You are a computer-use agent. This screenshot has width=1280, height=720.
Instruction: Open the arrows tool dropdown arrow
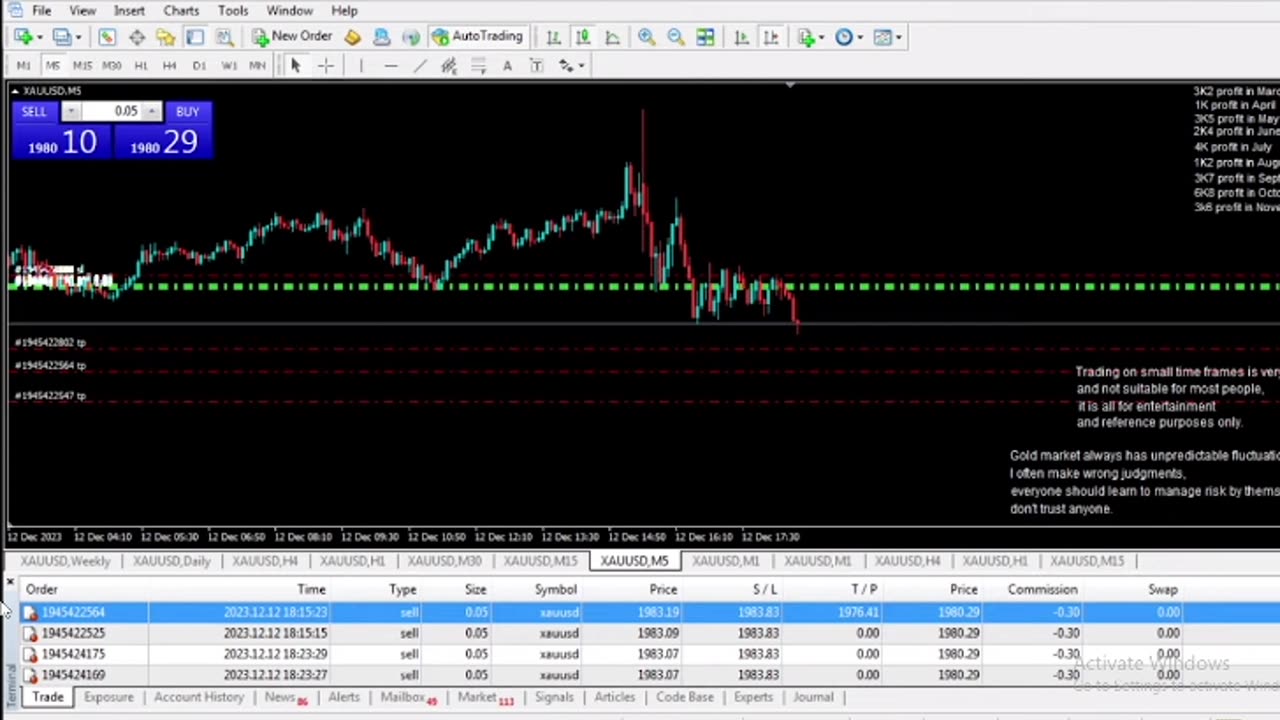[581, 66]
